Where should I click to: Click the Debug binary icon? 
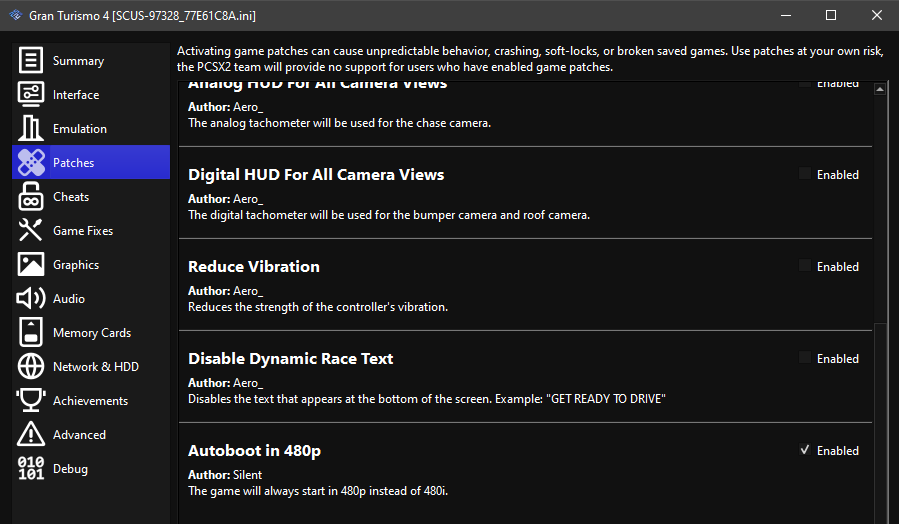31,468
